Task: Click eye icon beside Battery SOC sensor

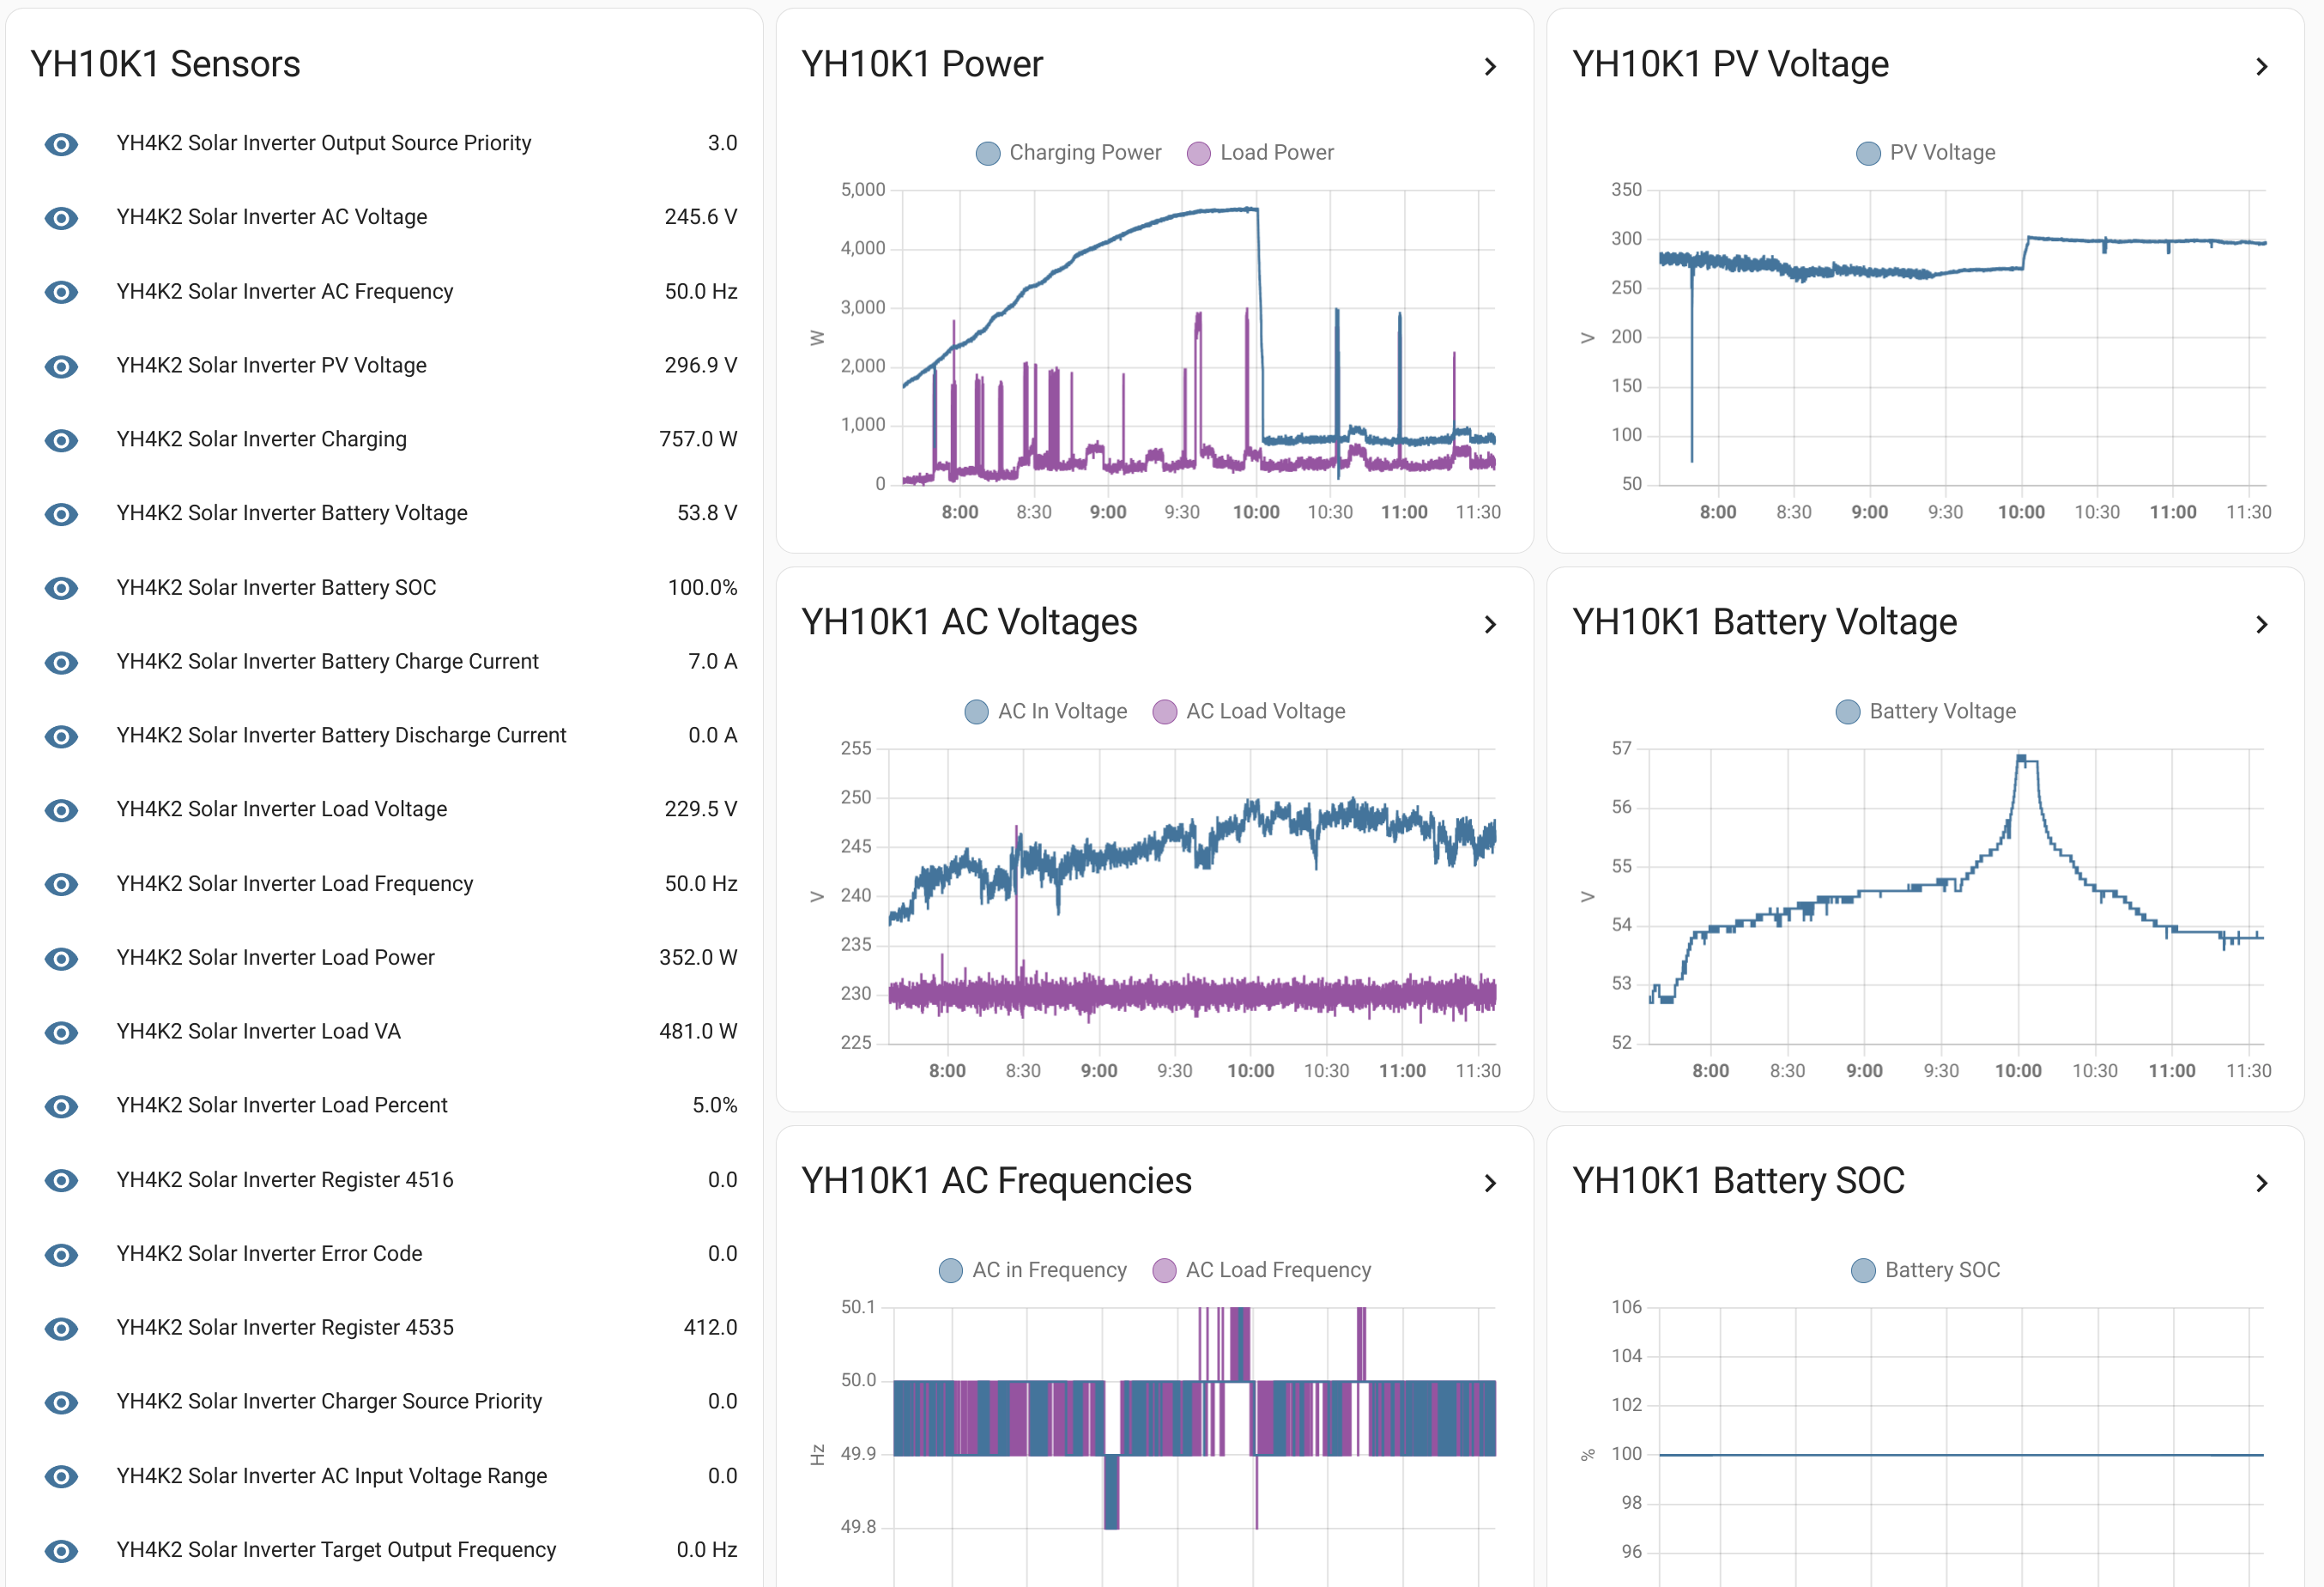Action: tap(61, 588)
